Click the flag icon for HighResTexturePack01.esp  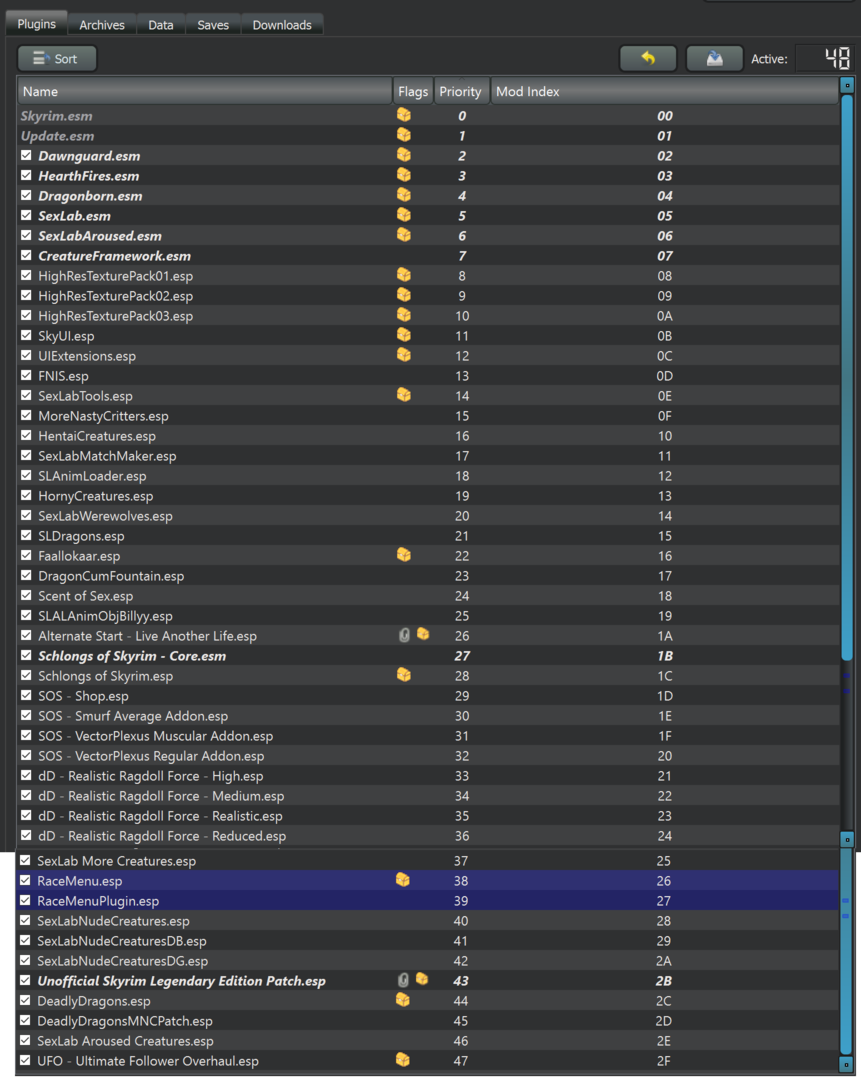point(404,275)
